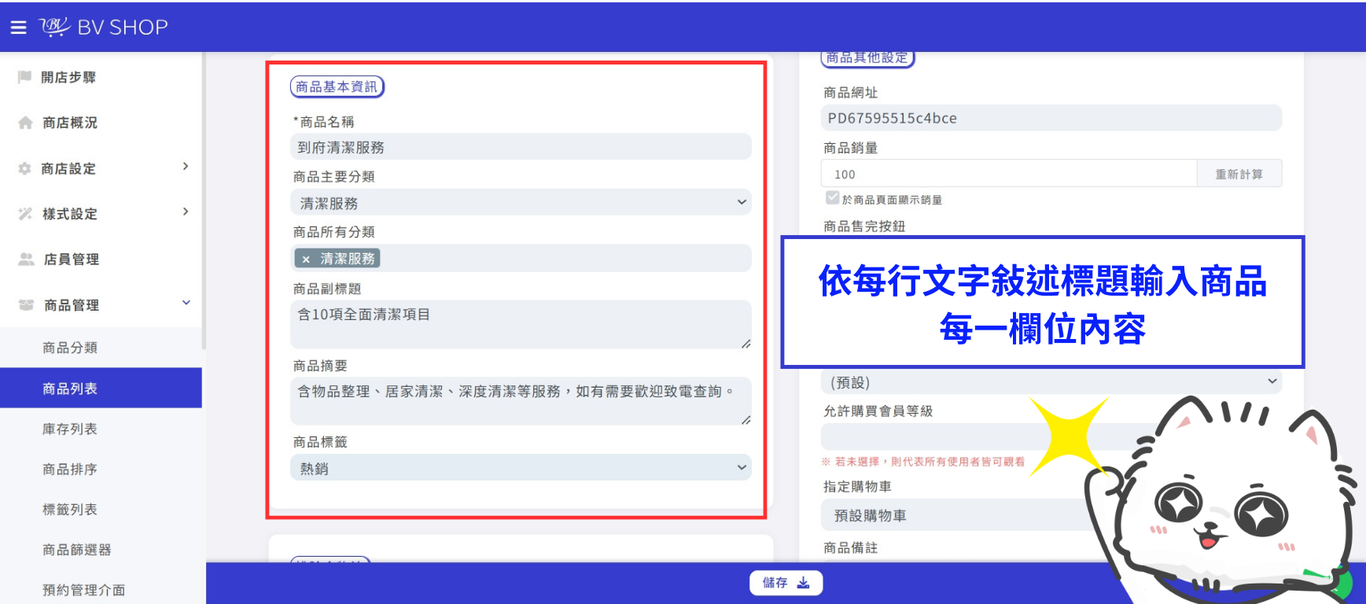Image resolution: width=1366 pixels, height=604 pixels.
Task: Expand the 商店設定 submenu arrow
Action: pos(185,167)
